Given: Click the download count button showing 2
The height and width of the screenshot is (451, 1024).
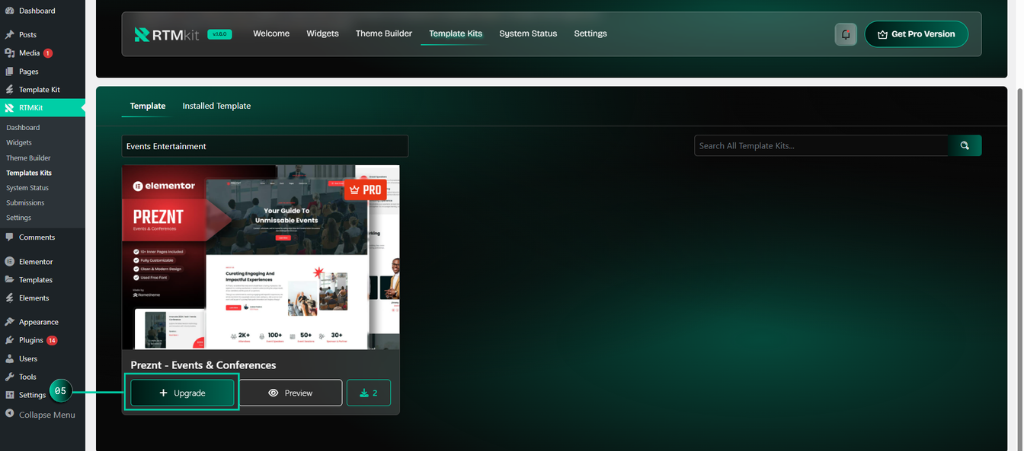Looking at the screenshot, I should click(x=368, y=393).
